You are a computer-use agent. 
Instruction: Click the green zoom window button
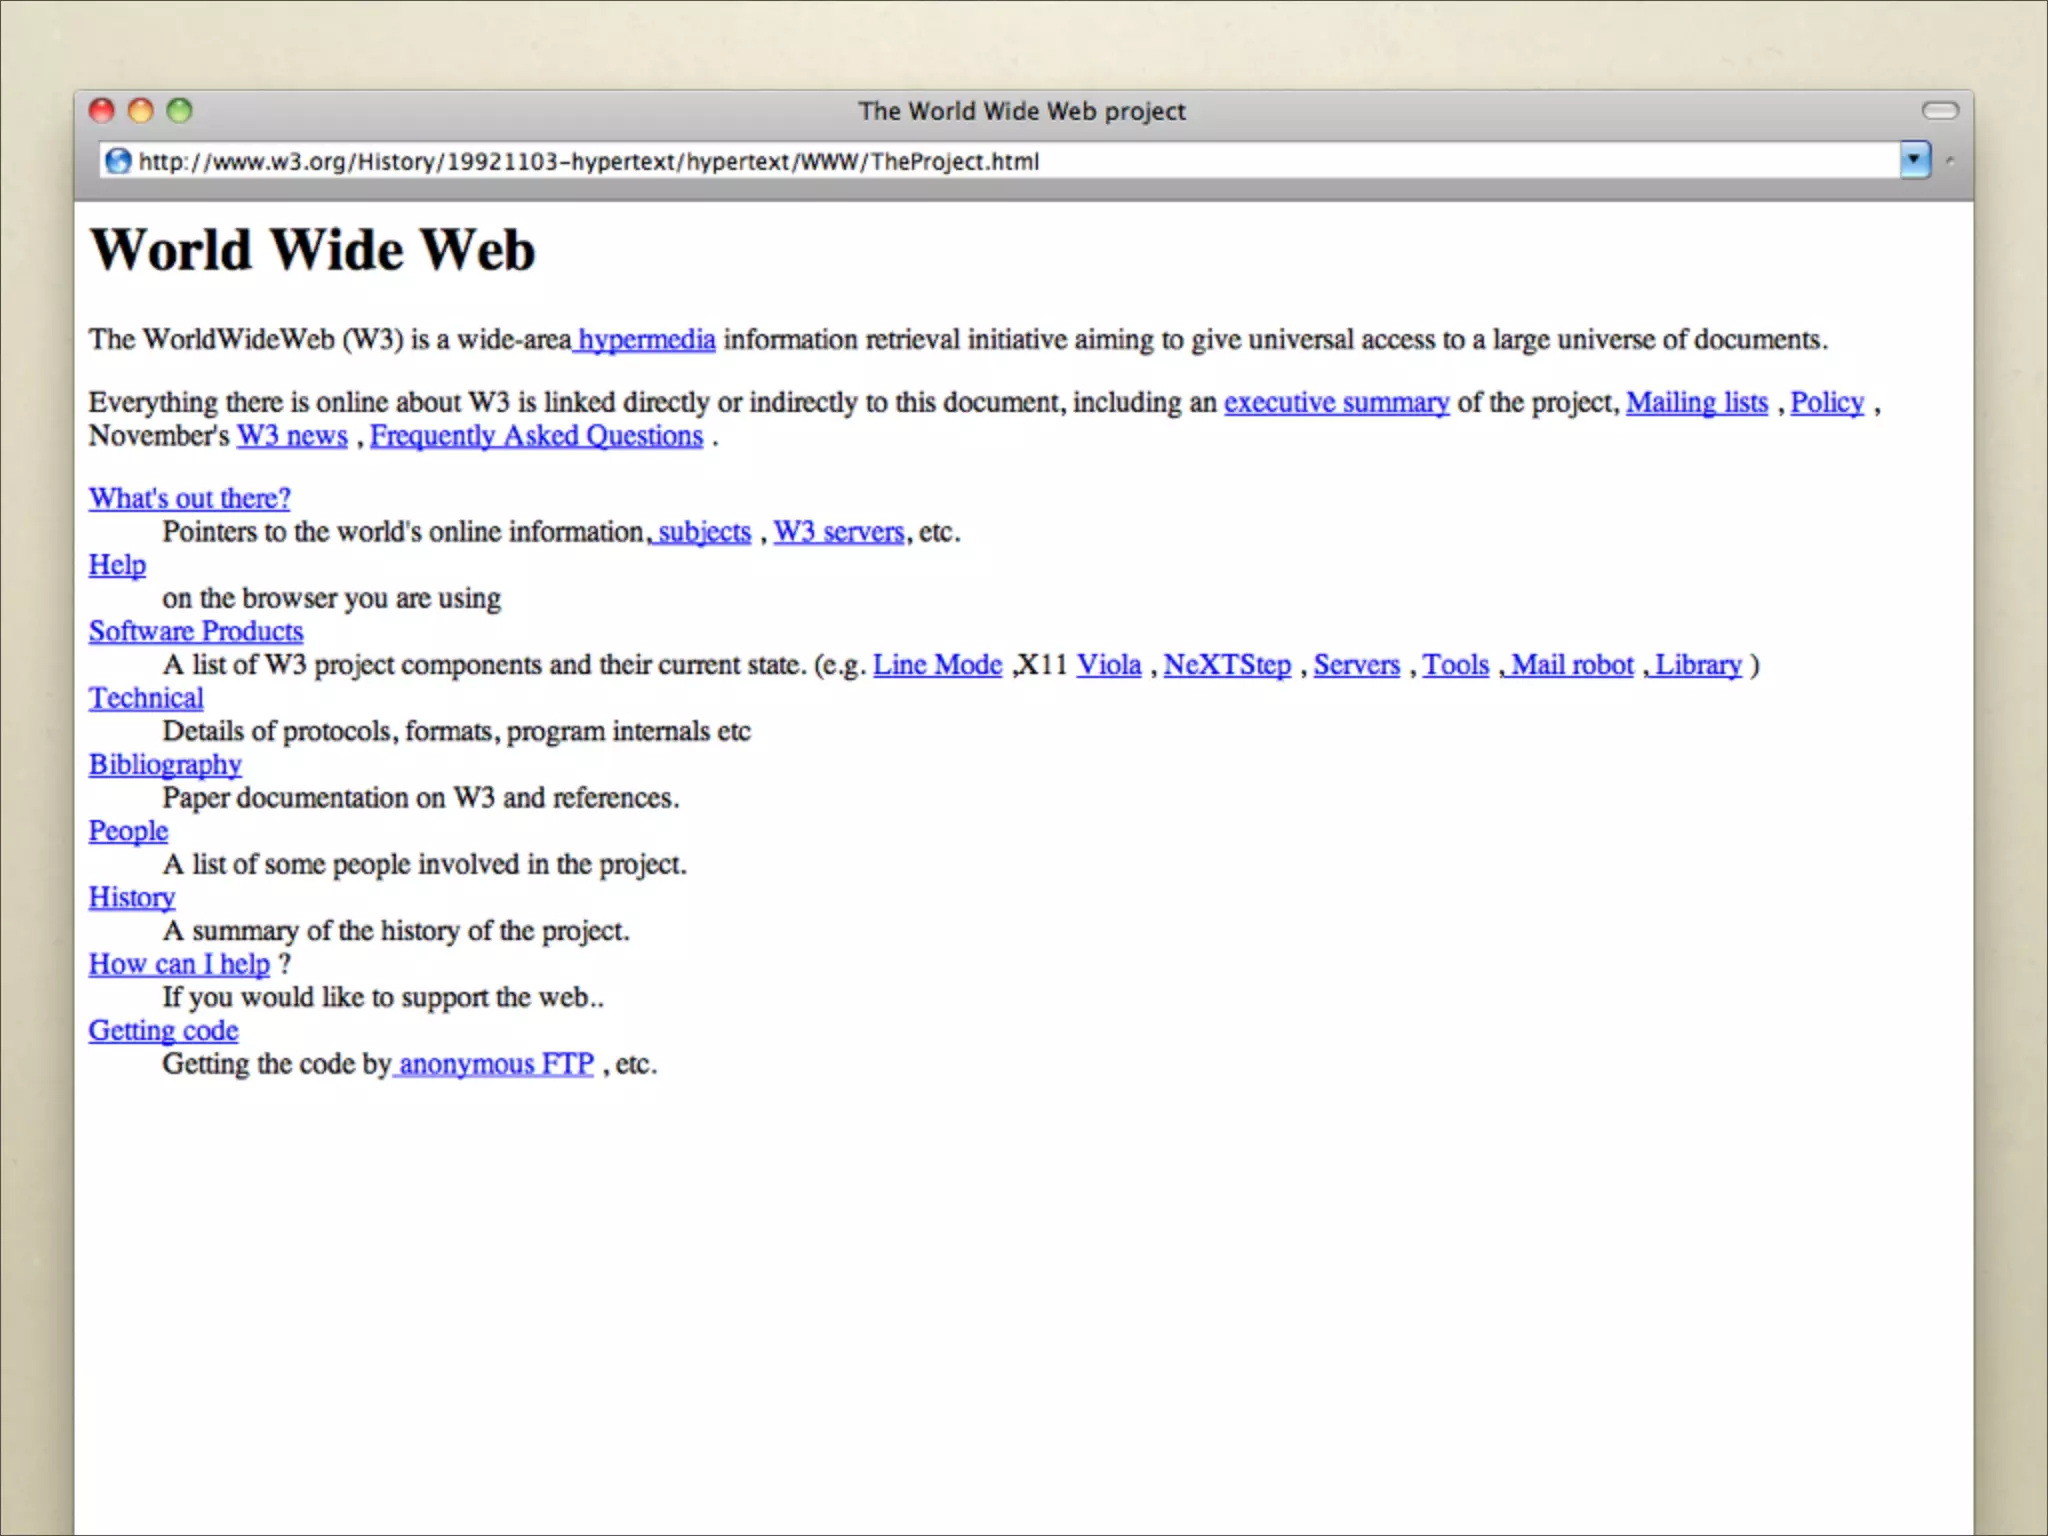[180, 110]
